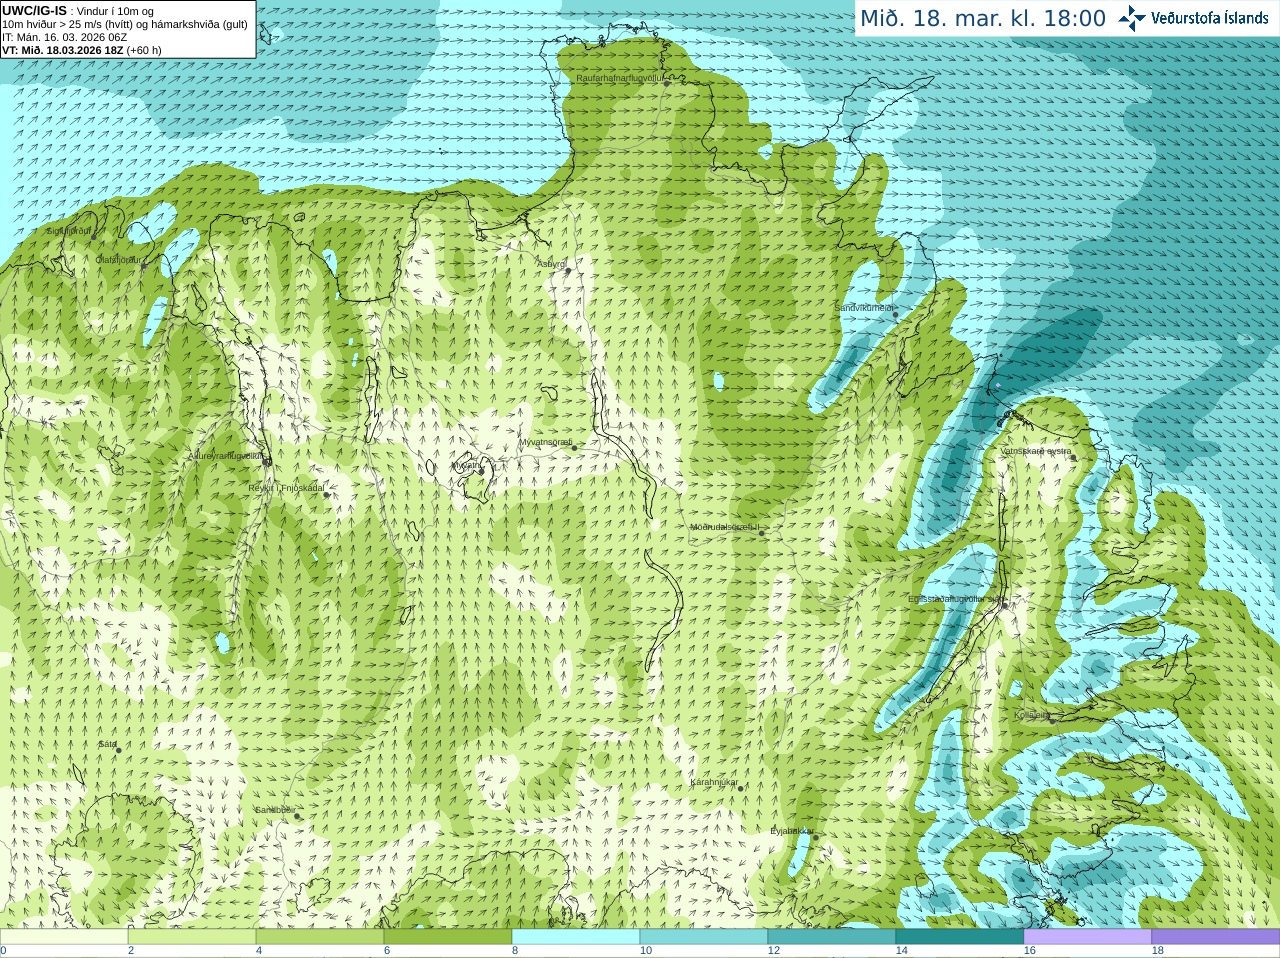Select the Sandbúðir station marker
The width and height of the screenshot is (1280, 958).
297,816
